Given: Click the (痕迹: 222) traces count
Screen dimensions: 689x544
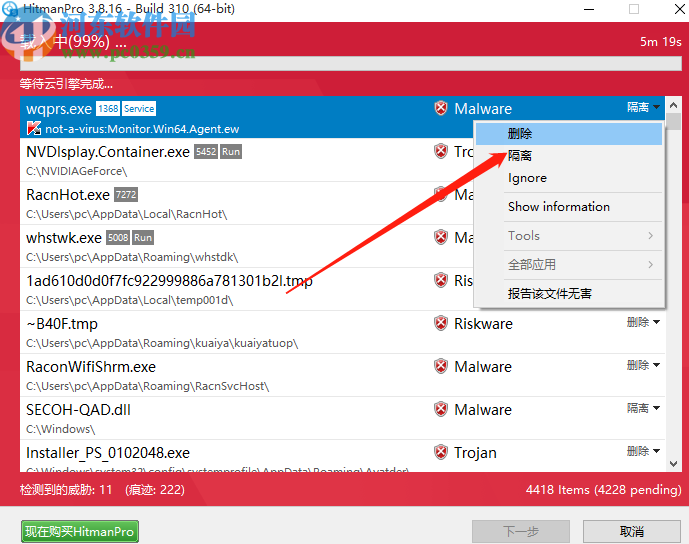Looking at the screenshot, I should pos(155,490).
